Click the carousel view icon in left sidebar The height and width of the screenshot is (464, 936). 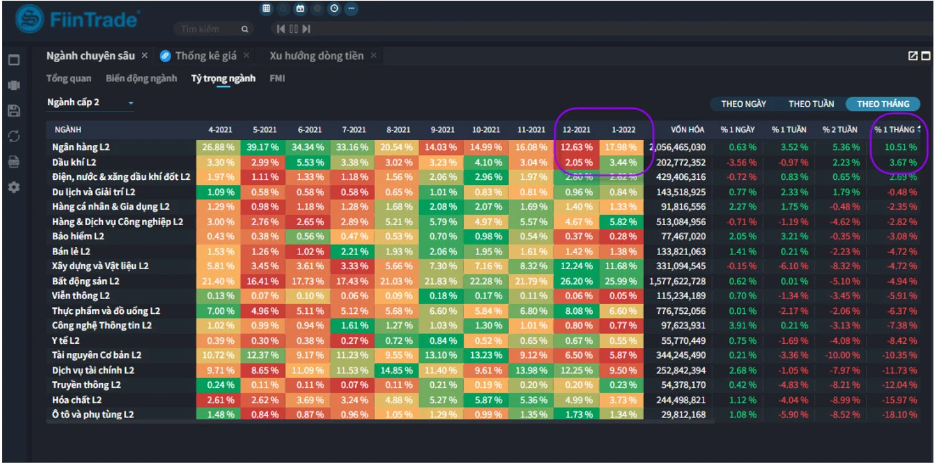click(x=14, y=85)
